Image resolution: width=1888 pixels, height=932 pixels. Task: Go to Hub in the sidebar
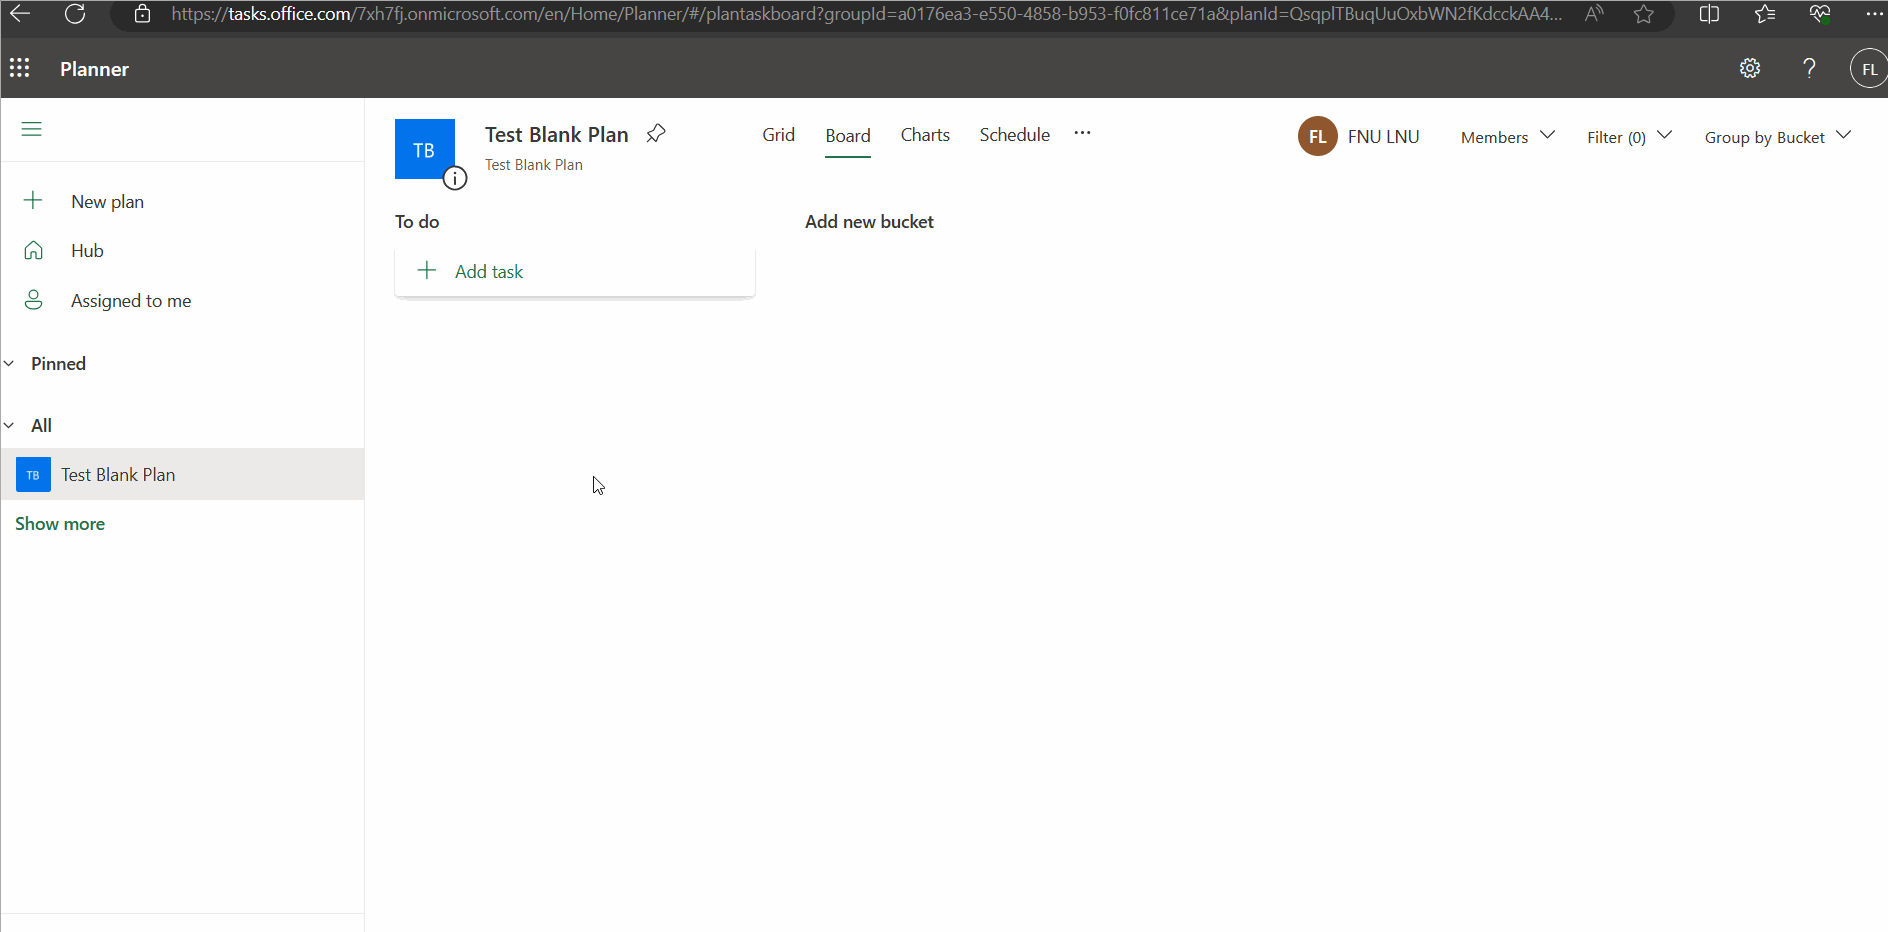pos(87,251)
